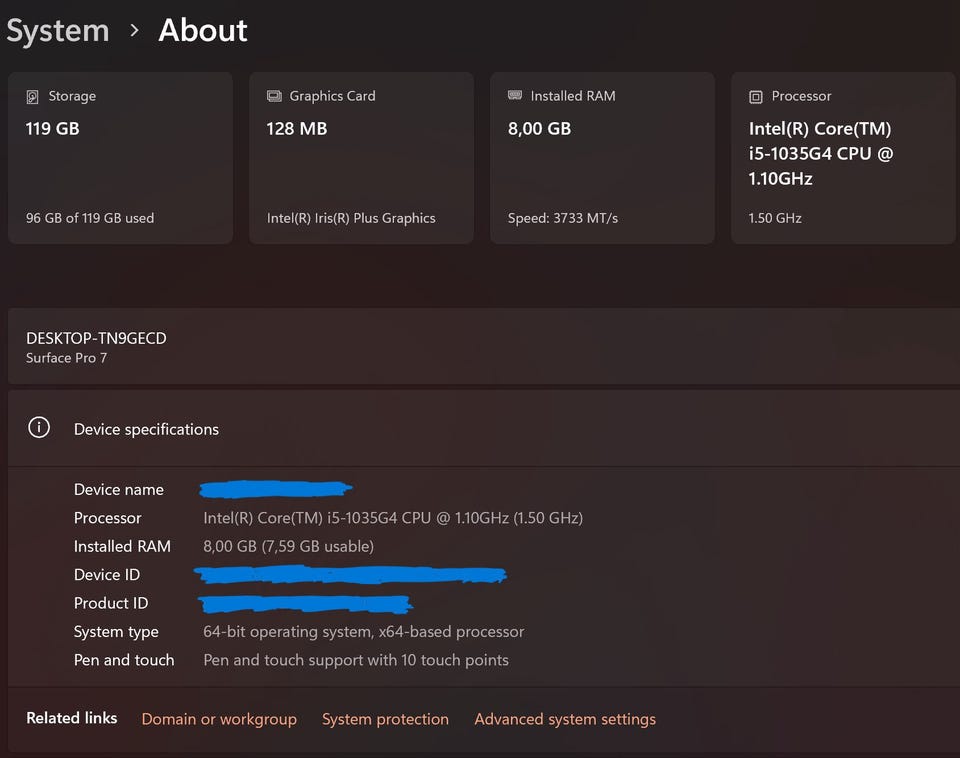The width and height of the screenshot is (960, 758).
Task: Click the '1.50 GHz' text in Processor card
Action: coord(775,218)
